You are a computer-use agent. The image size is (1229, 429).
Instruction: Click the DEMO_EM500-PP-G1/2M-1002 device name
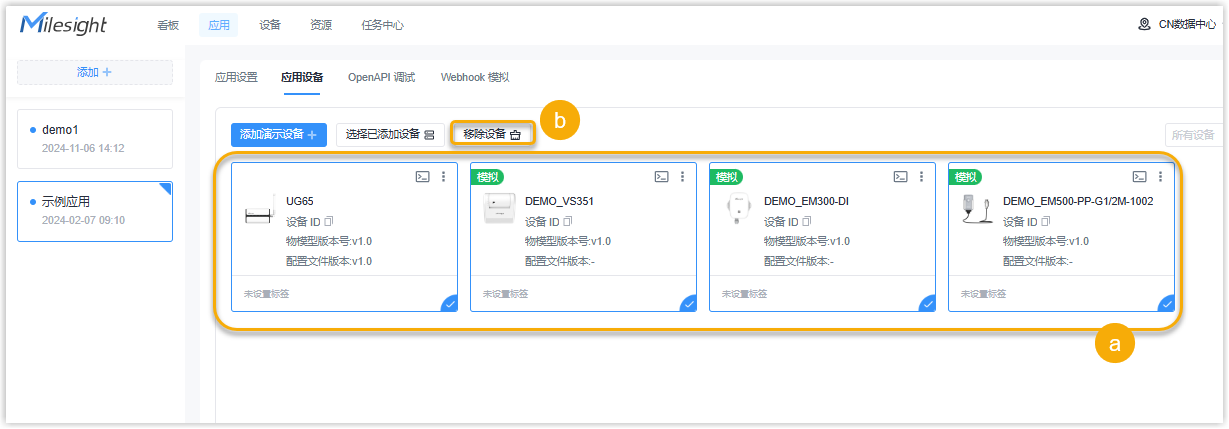[1078, 201]
